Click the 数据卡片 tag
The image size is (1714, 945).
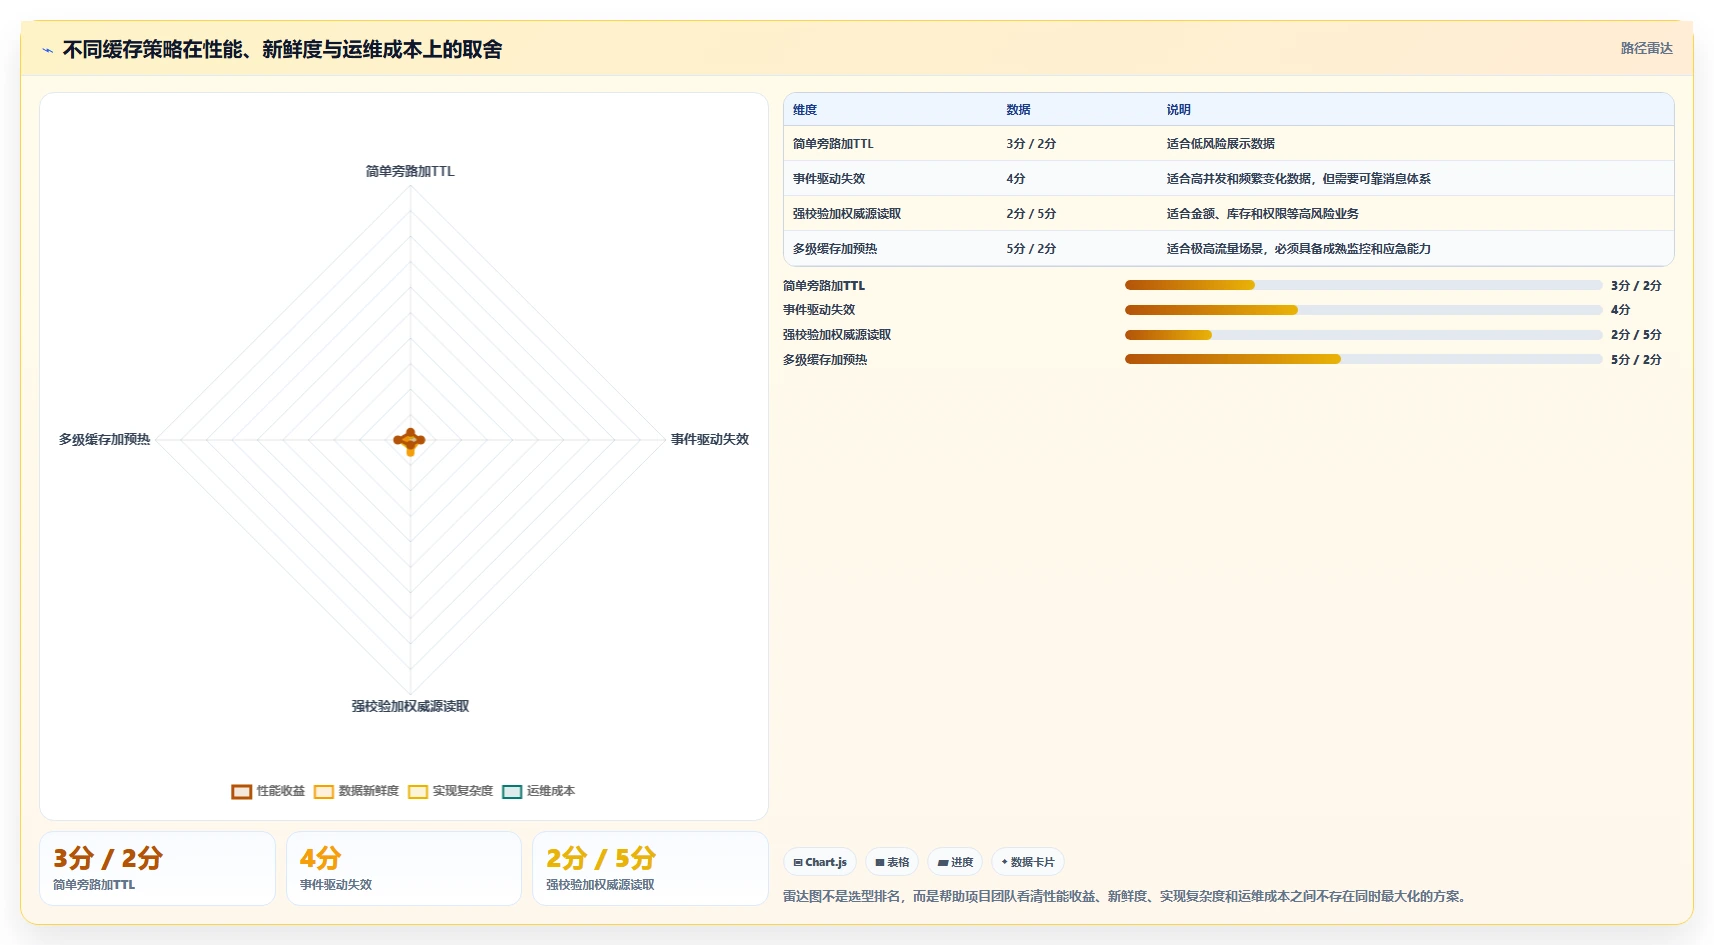click(x=1028, y=862)
